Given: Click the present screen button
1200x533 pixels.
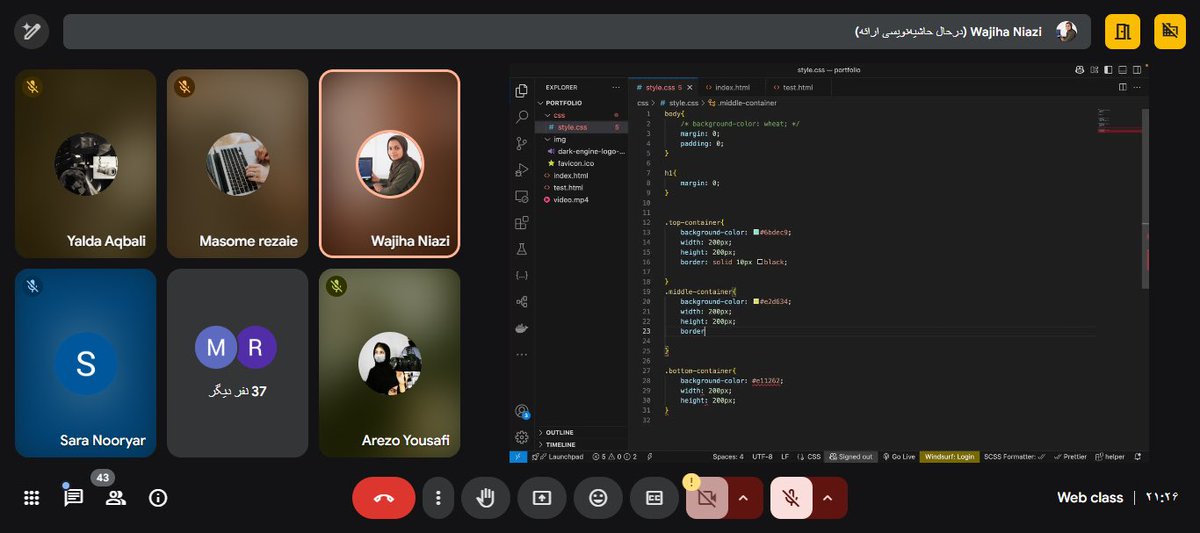Looking at the screenshot, I should [542, 498].
